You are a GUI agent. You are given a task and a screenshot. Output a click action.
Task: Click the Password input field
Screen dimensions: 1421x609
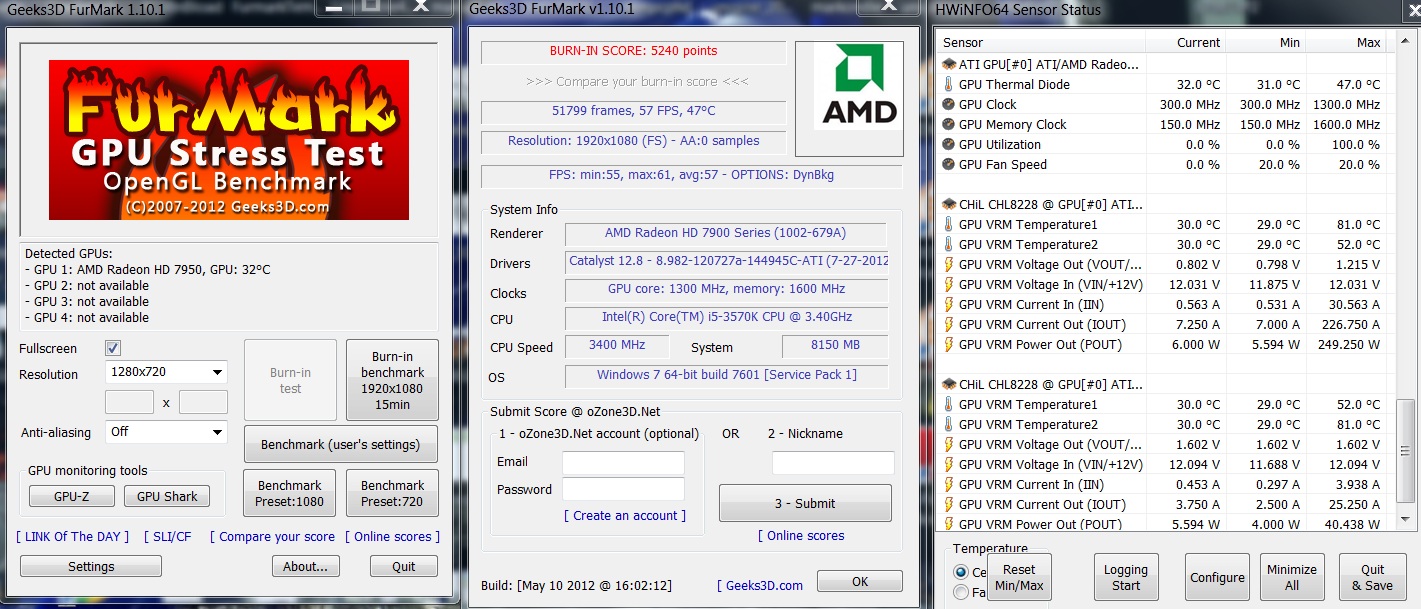pyautogui.click(x=623, y=489)
